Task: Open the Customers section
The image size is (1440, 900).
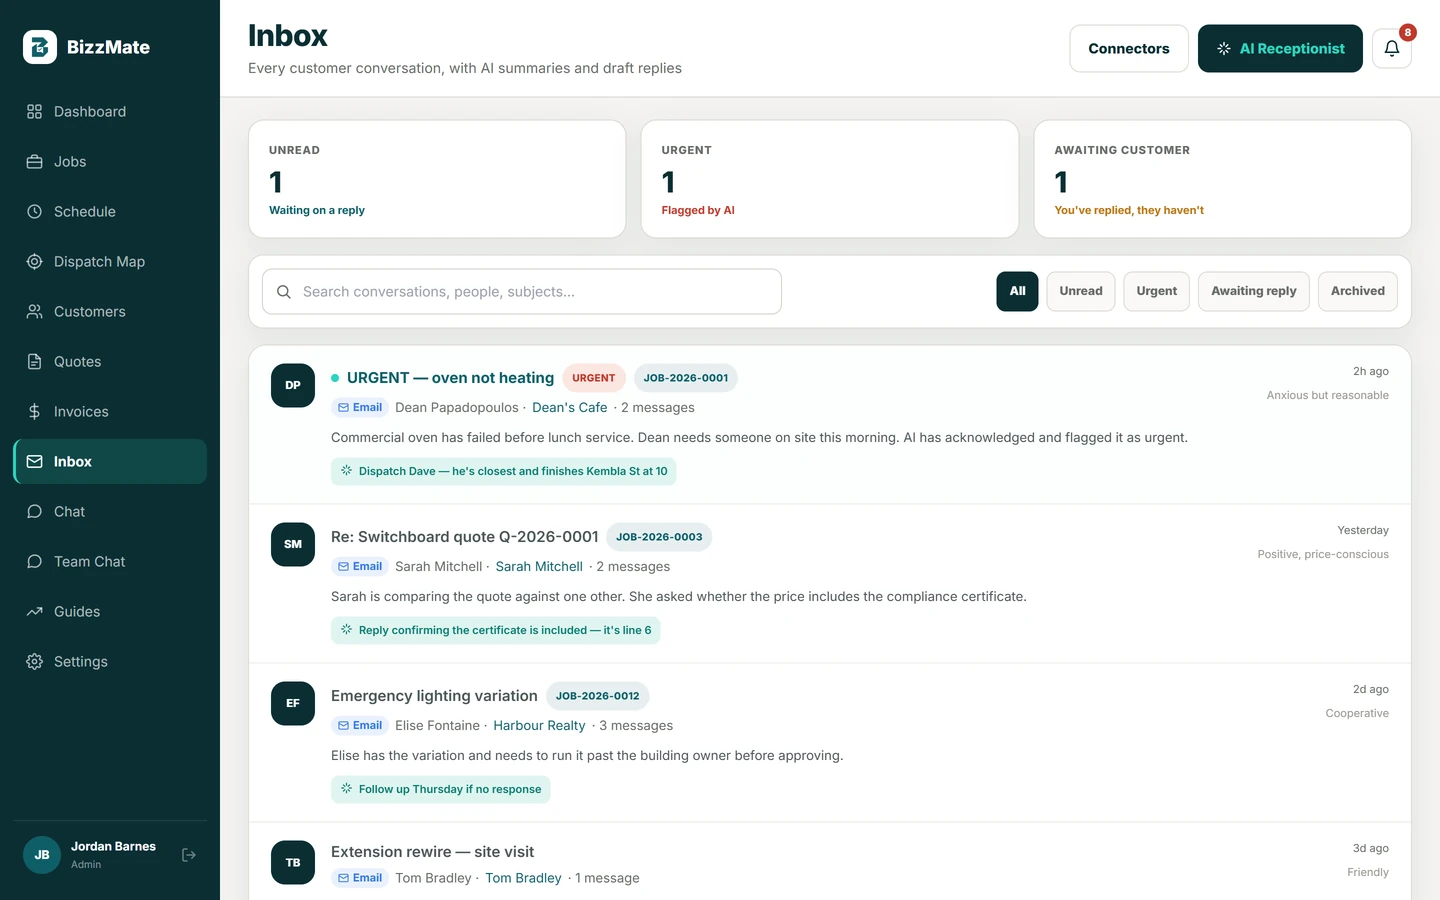Action: tap(110, 312)
